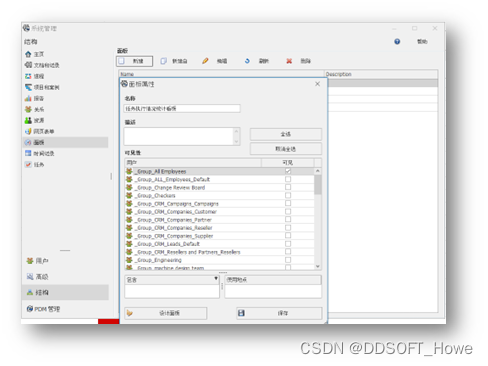
Task: Click the Visible (可见) column header in the dialog
Action: click(288, 162)
